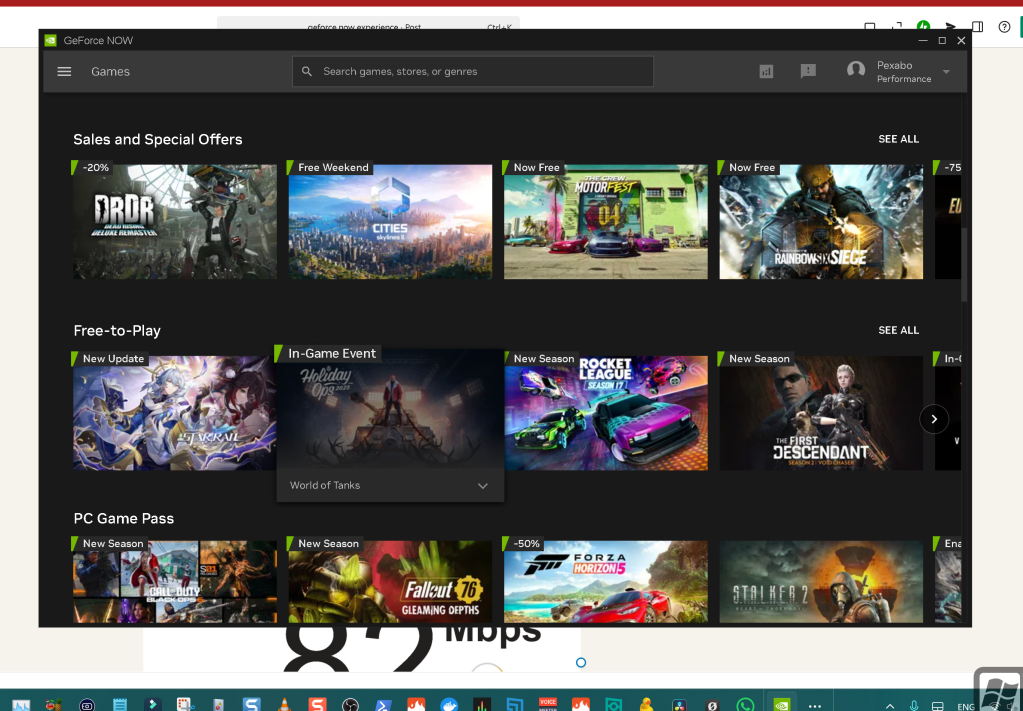The image size is (1023, 711).
Task: Expand World of Tanks details chevron
Action: coord(483,485)
